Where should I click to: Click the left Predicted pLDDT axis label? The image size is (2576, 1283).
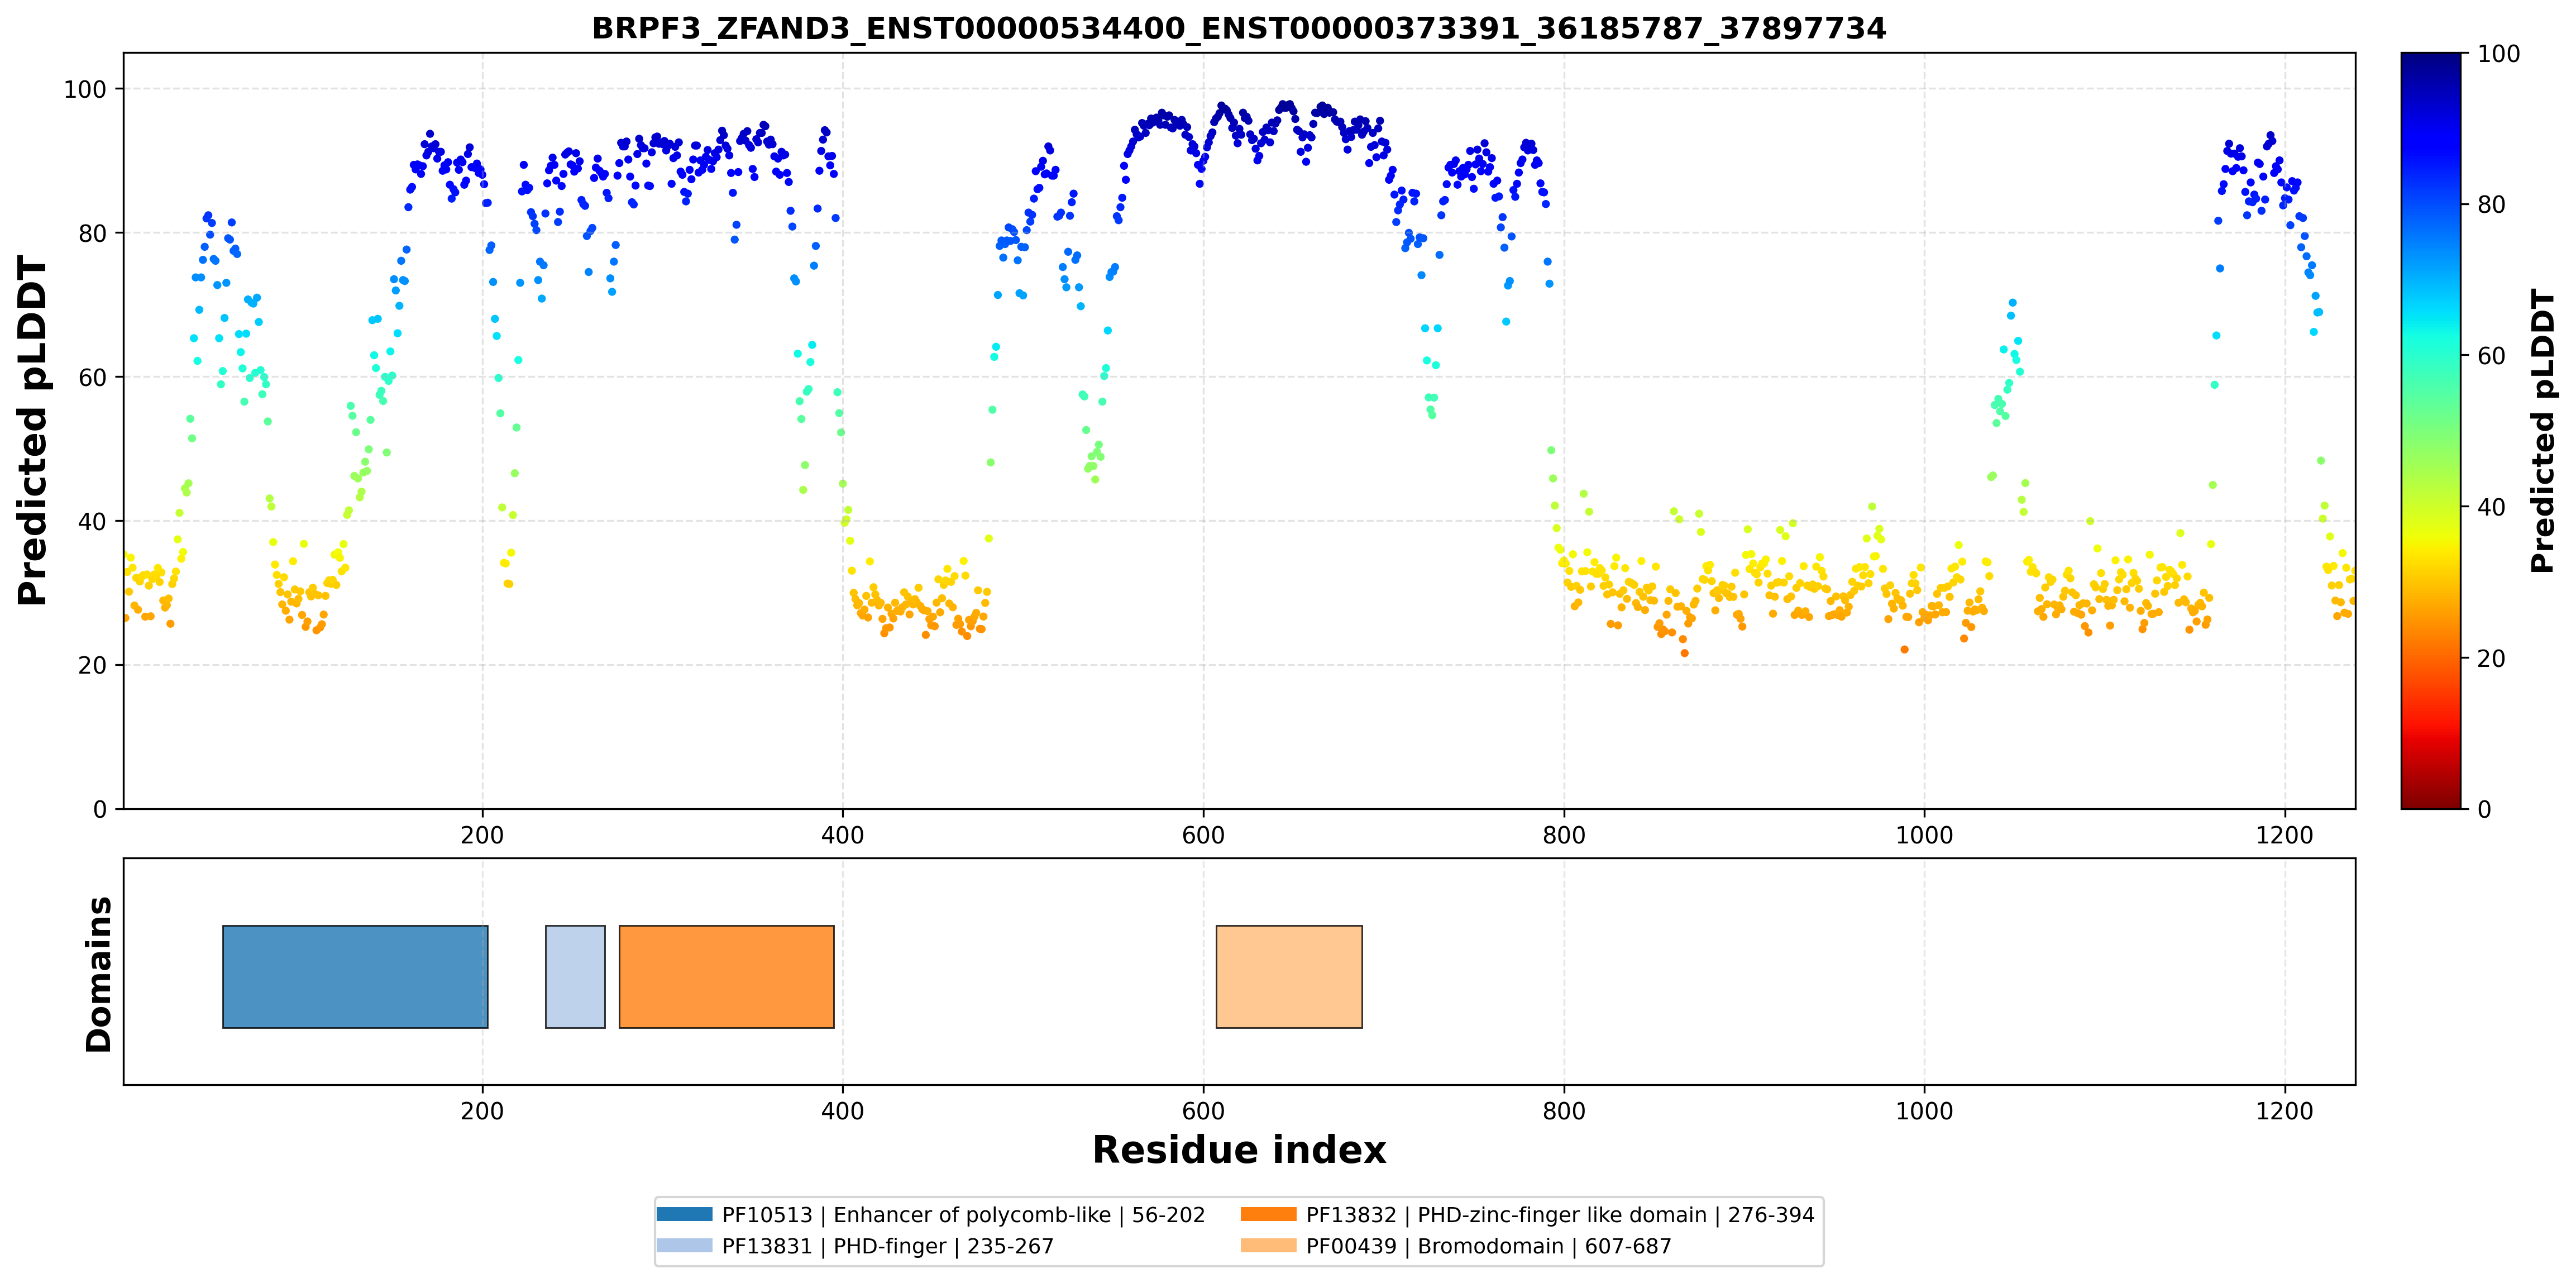pos(32,430)
